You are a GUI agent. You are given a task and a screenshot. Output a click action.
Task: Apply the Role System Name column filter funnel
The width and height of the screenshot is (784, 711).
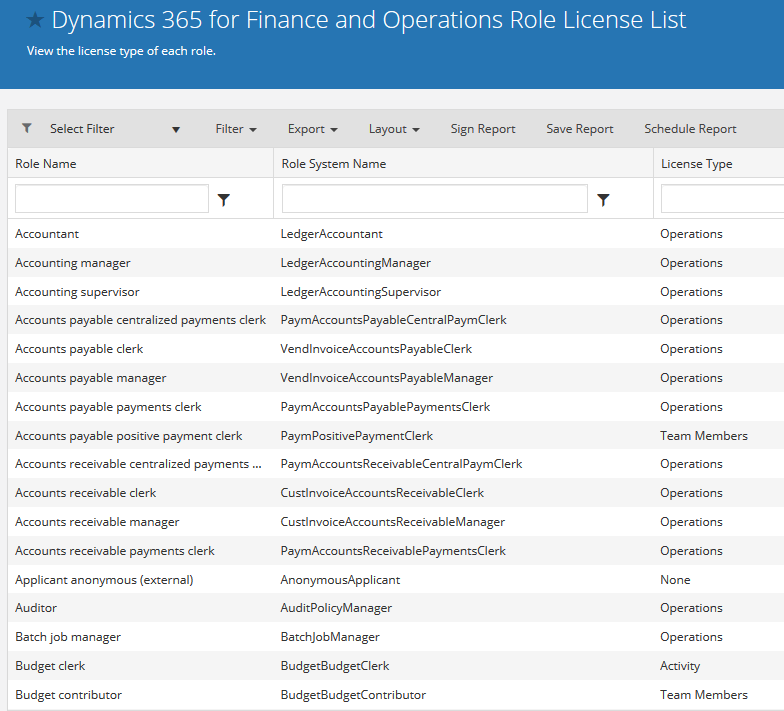604,200
